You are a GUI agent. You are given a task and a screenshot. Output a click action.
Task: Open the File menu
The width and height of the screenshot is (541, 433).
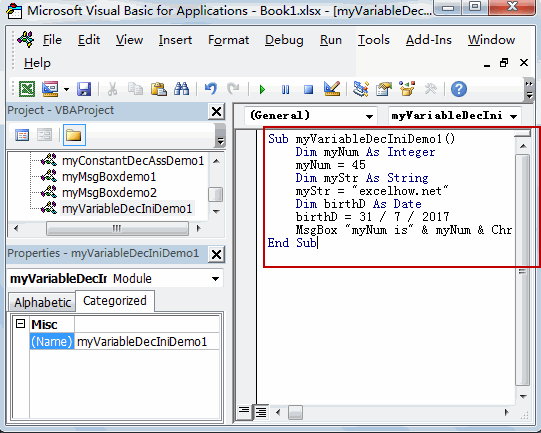point(52,40)
